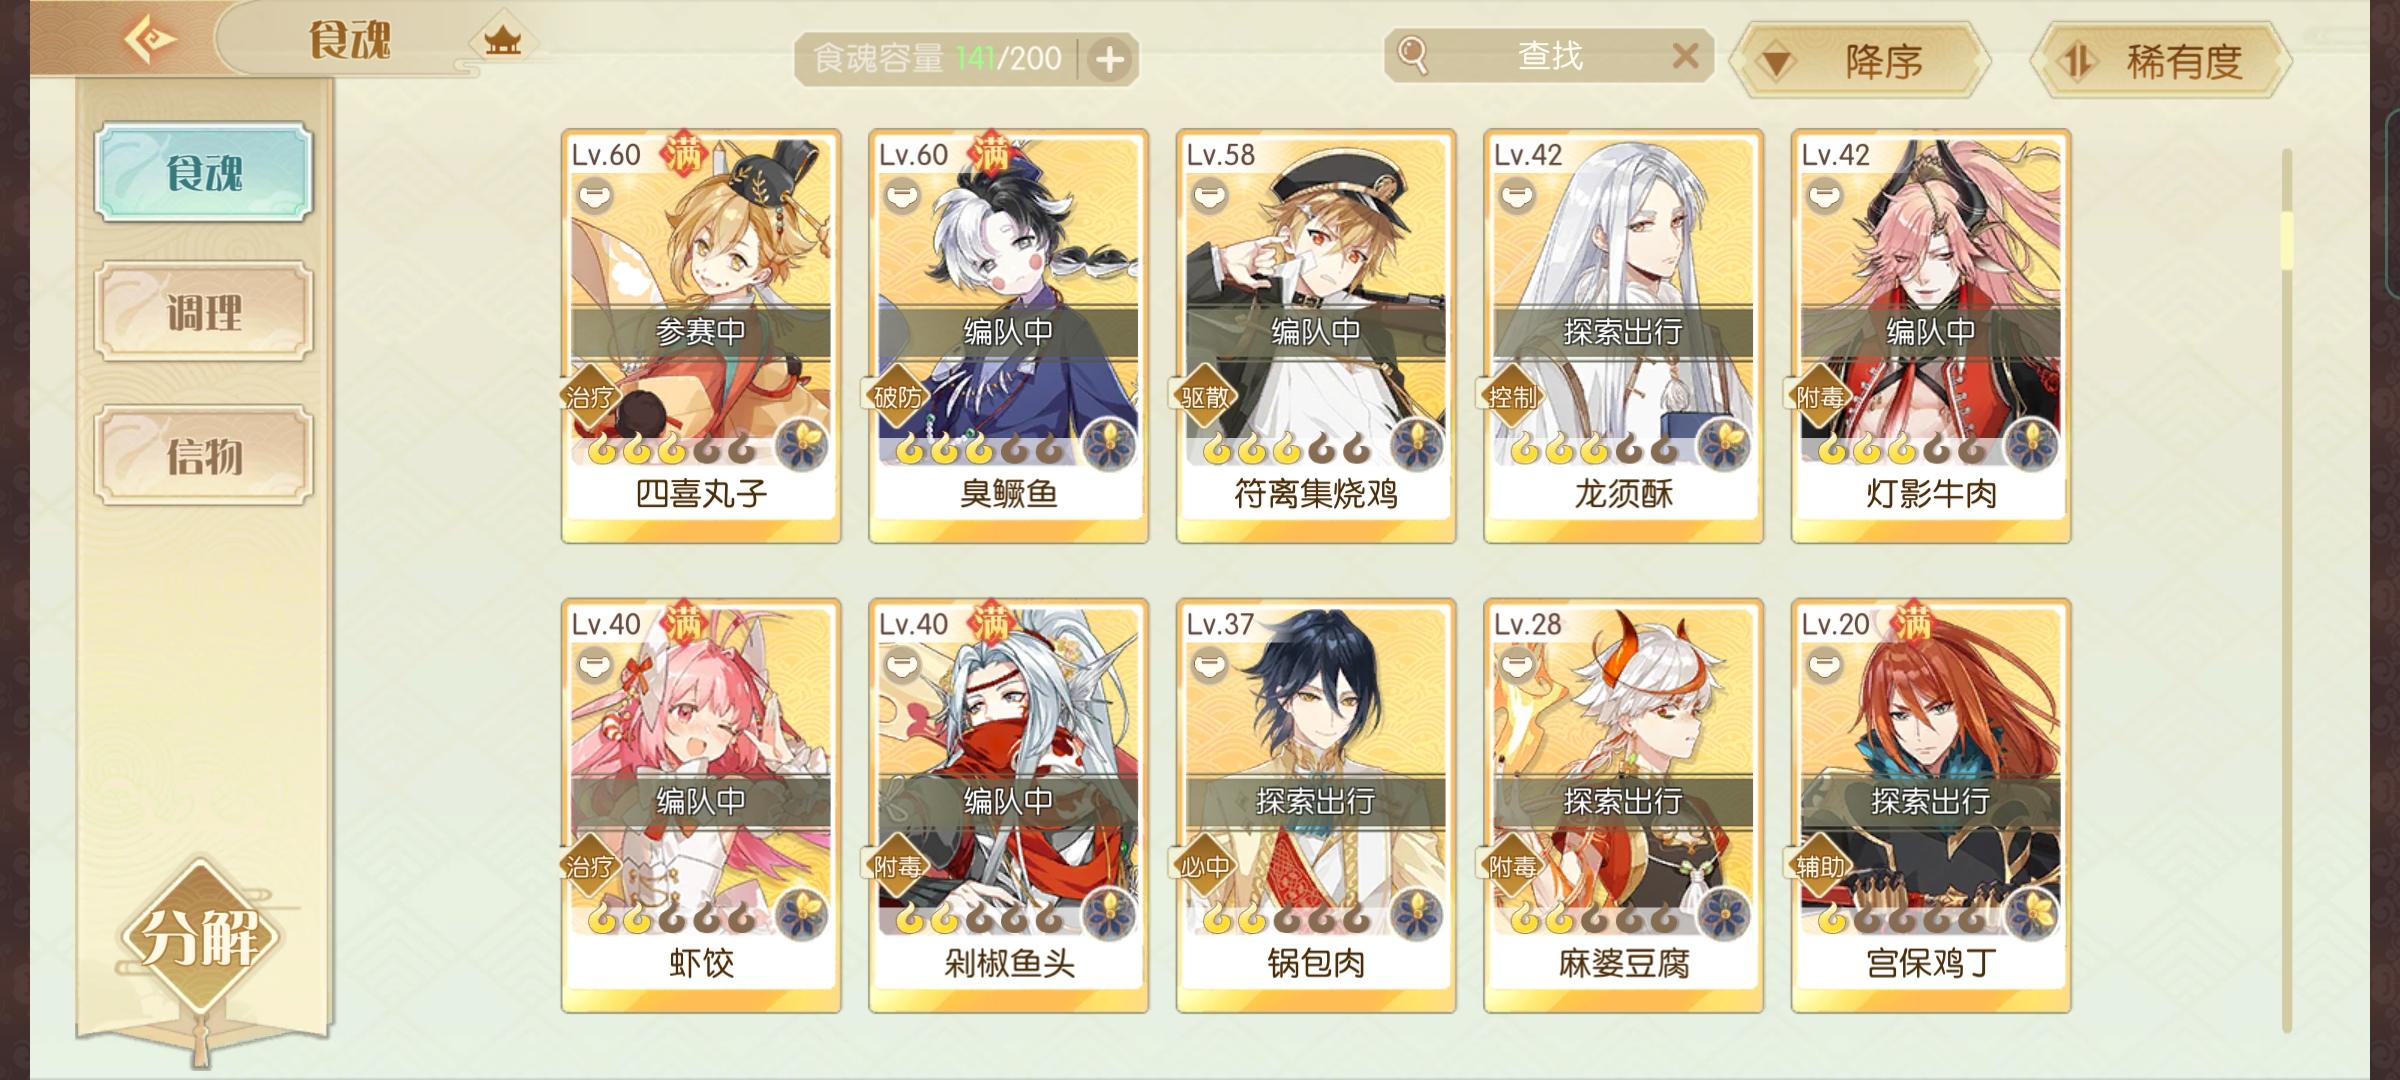The height and width of the screenshot is (1080, 2400).
Task: Open the 灯影牛肉 character card
Action: (1931, 336)
